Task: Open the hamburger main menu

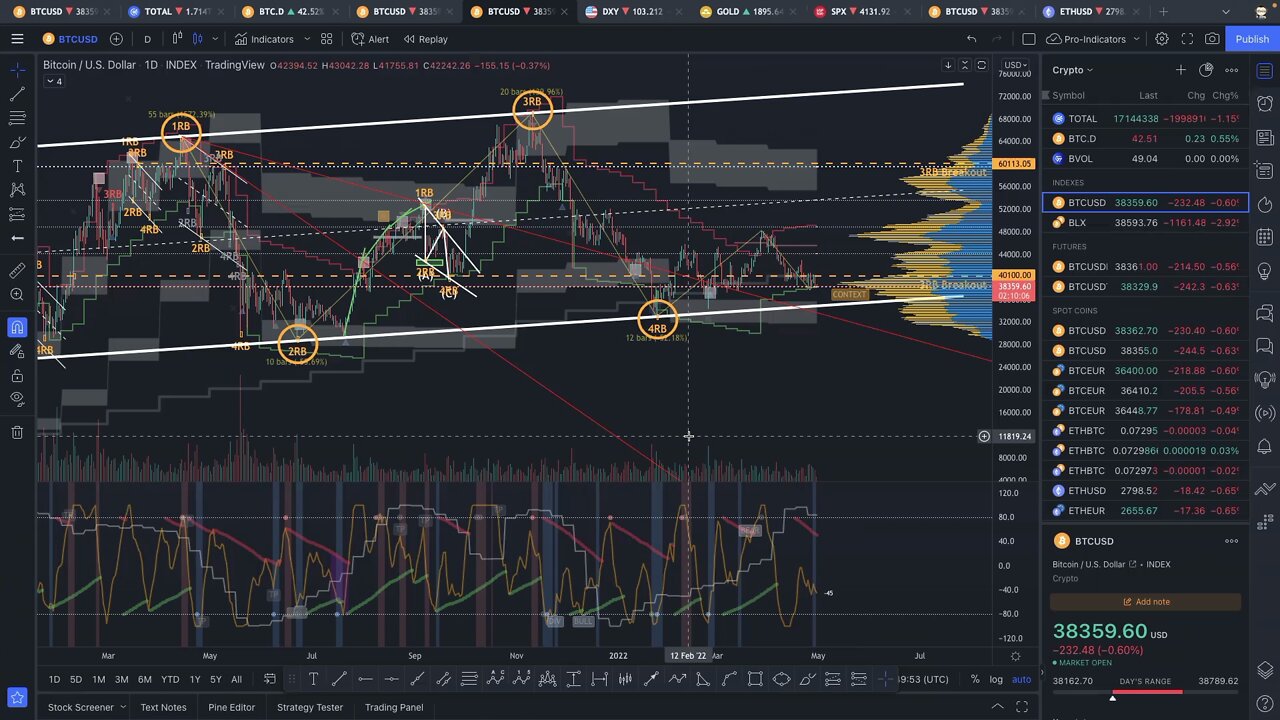Action: coord(17,39)
